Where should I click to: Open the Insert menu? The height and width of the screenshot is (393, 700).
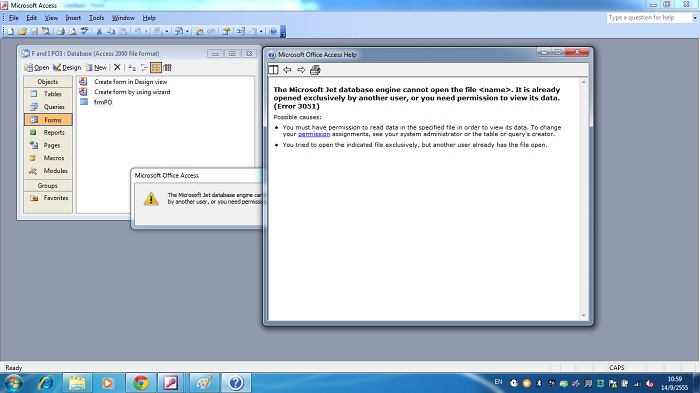[x=73, y=18]
